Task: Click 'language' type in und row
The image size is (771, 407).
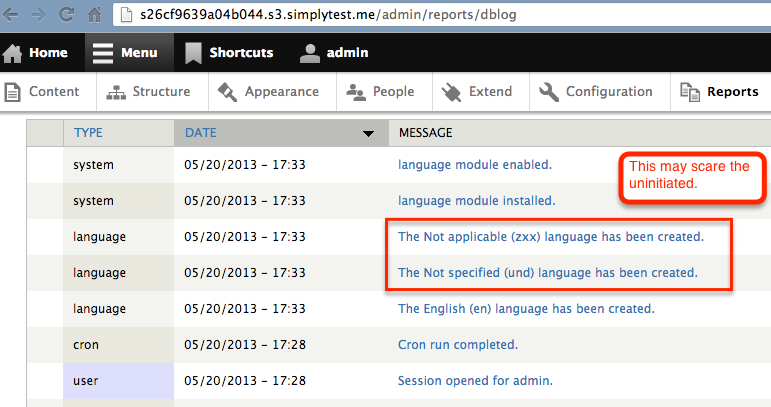Action: pyautogui.click(x=99, y=273)
